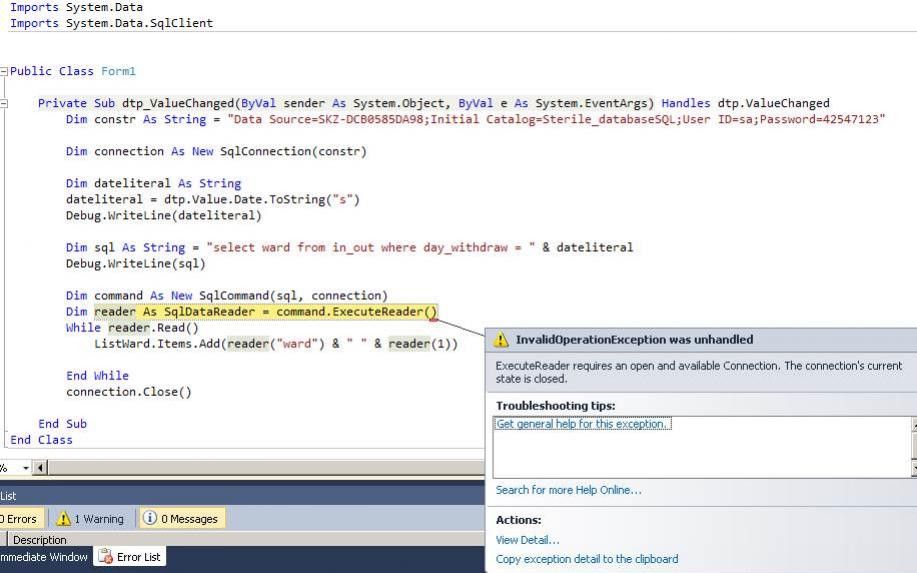Click Debug.WriteLine(dateliteral) line
917x573 pixels.
click(x=164, y=216)
